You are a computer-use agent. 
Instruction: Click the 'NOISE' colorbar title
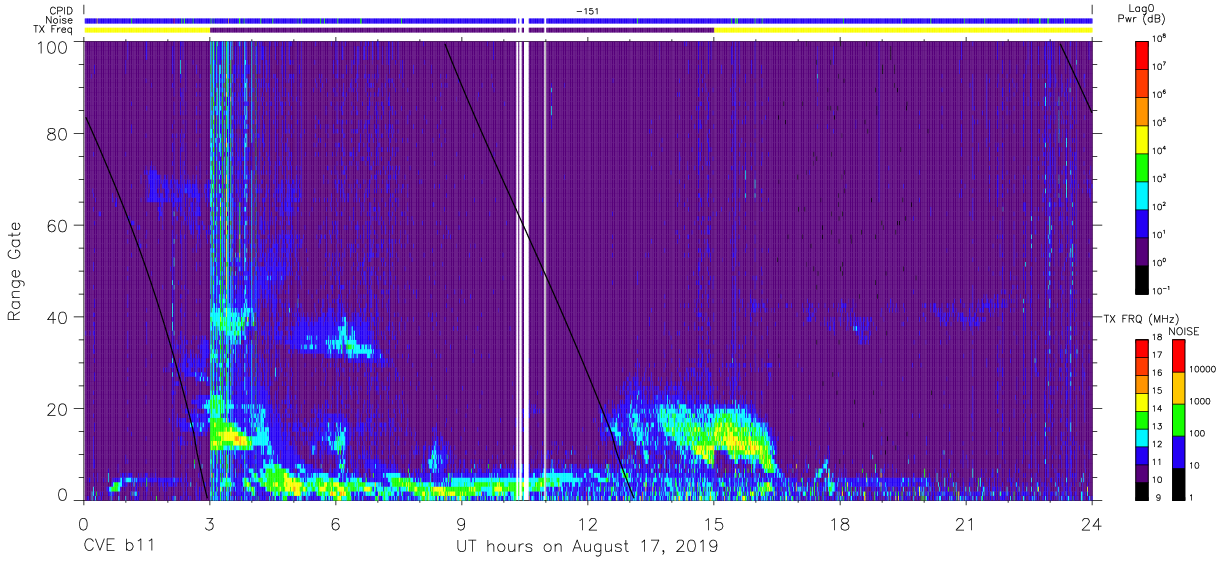pyautogui.click(x=1183, y=330)
